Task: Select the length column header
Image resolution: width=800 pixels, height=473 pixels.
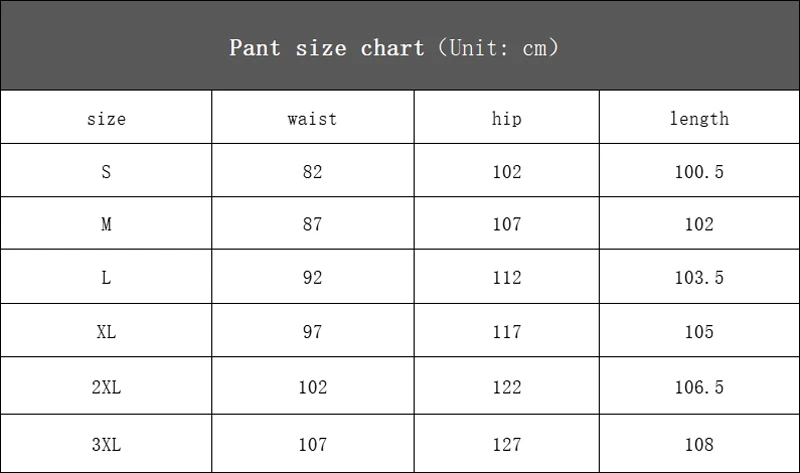Action: point(699,119)
